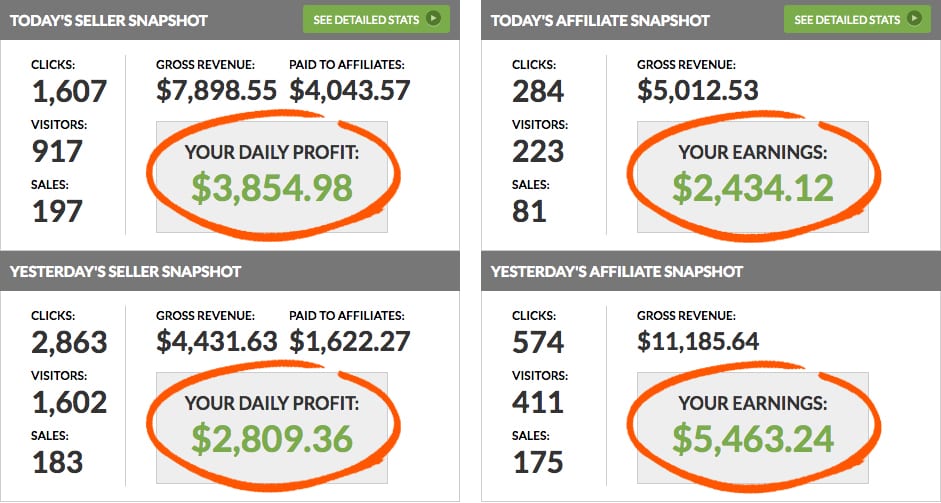941x503 pixels.
Task: Select the Yesterday's Seller Snapshot header
Action: (125, 271)
